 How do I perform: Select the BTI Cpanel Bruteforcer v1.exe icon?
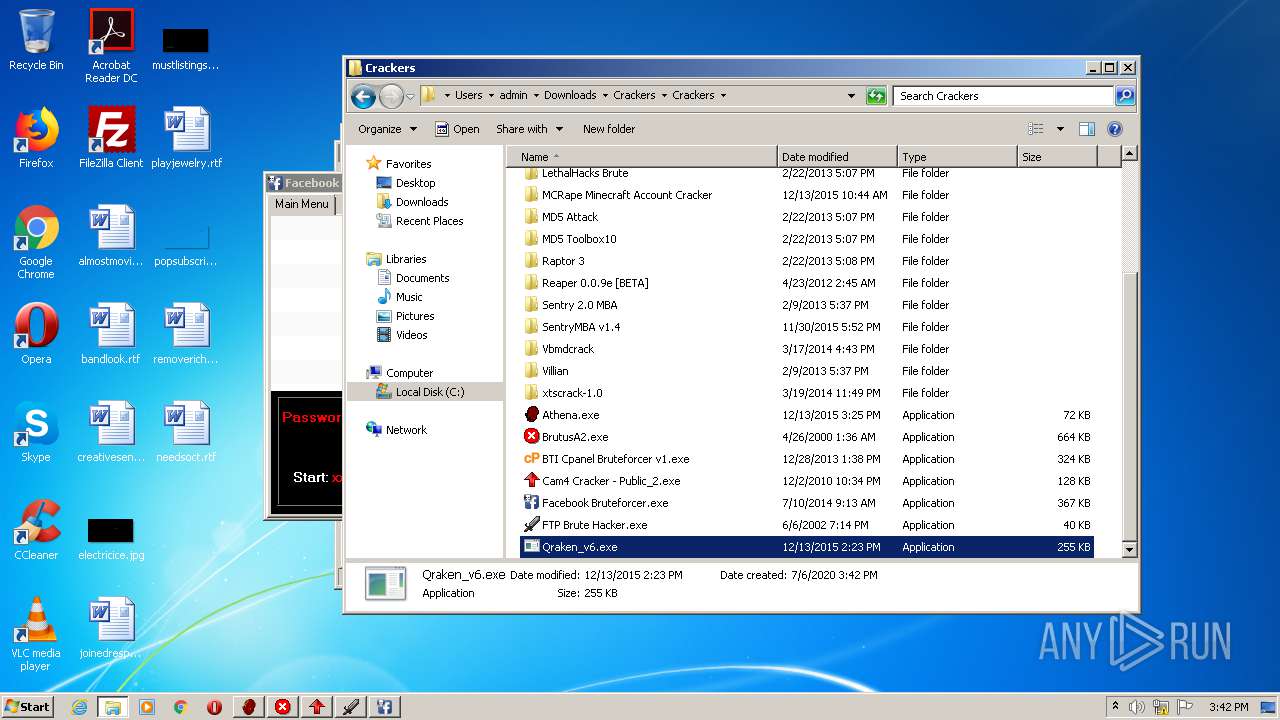click(532, 459)
